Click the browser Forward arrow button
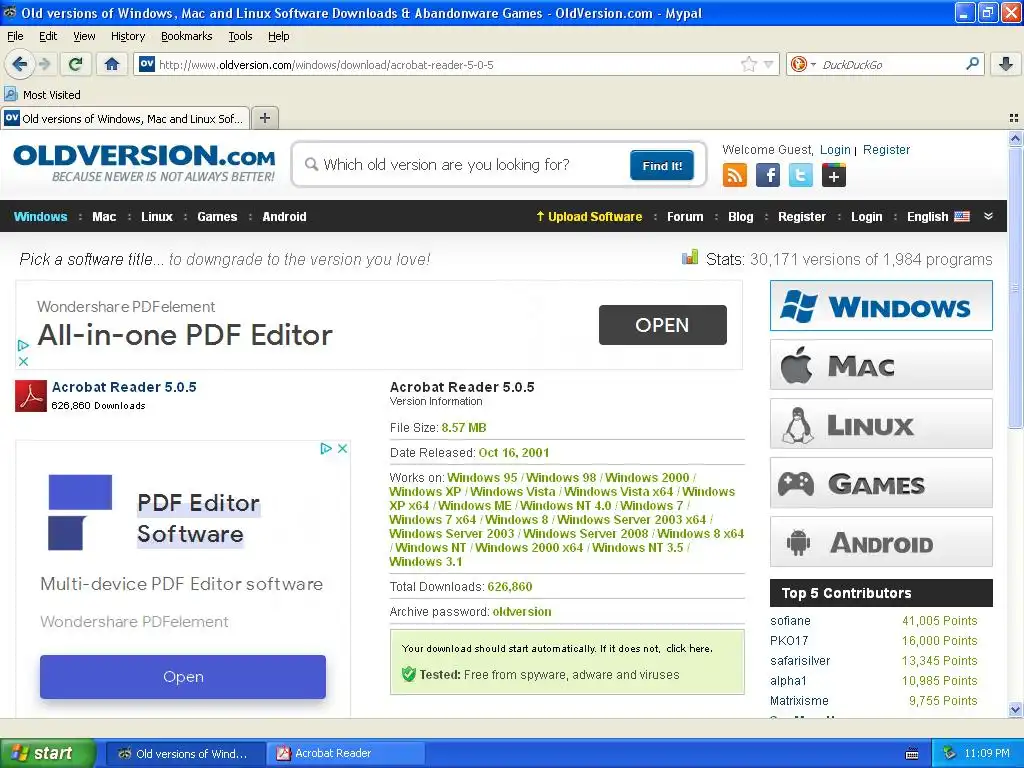Image resolution: width=1024 pixels, height=768 pixels. coord(44,64)
